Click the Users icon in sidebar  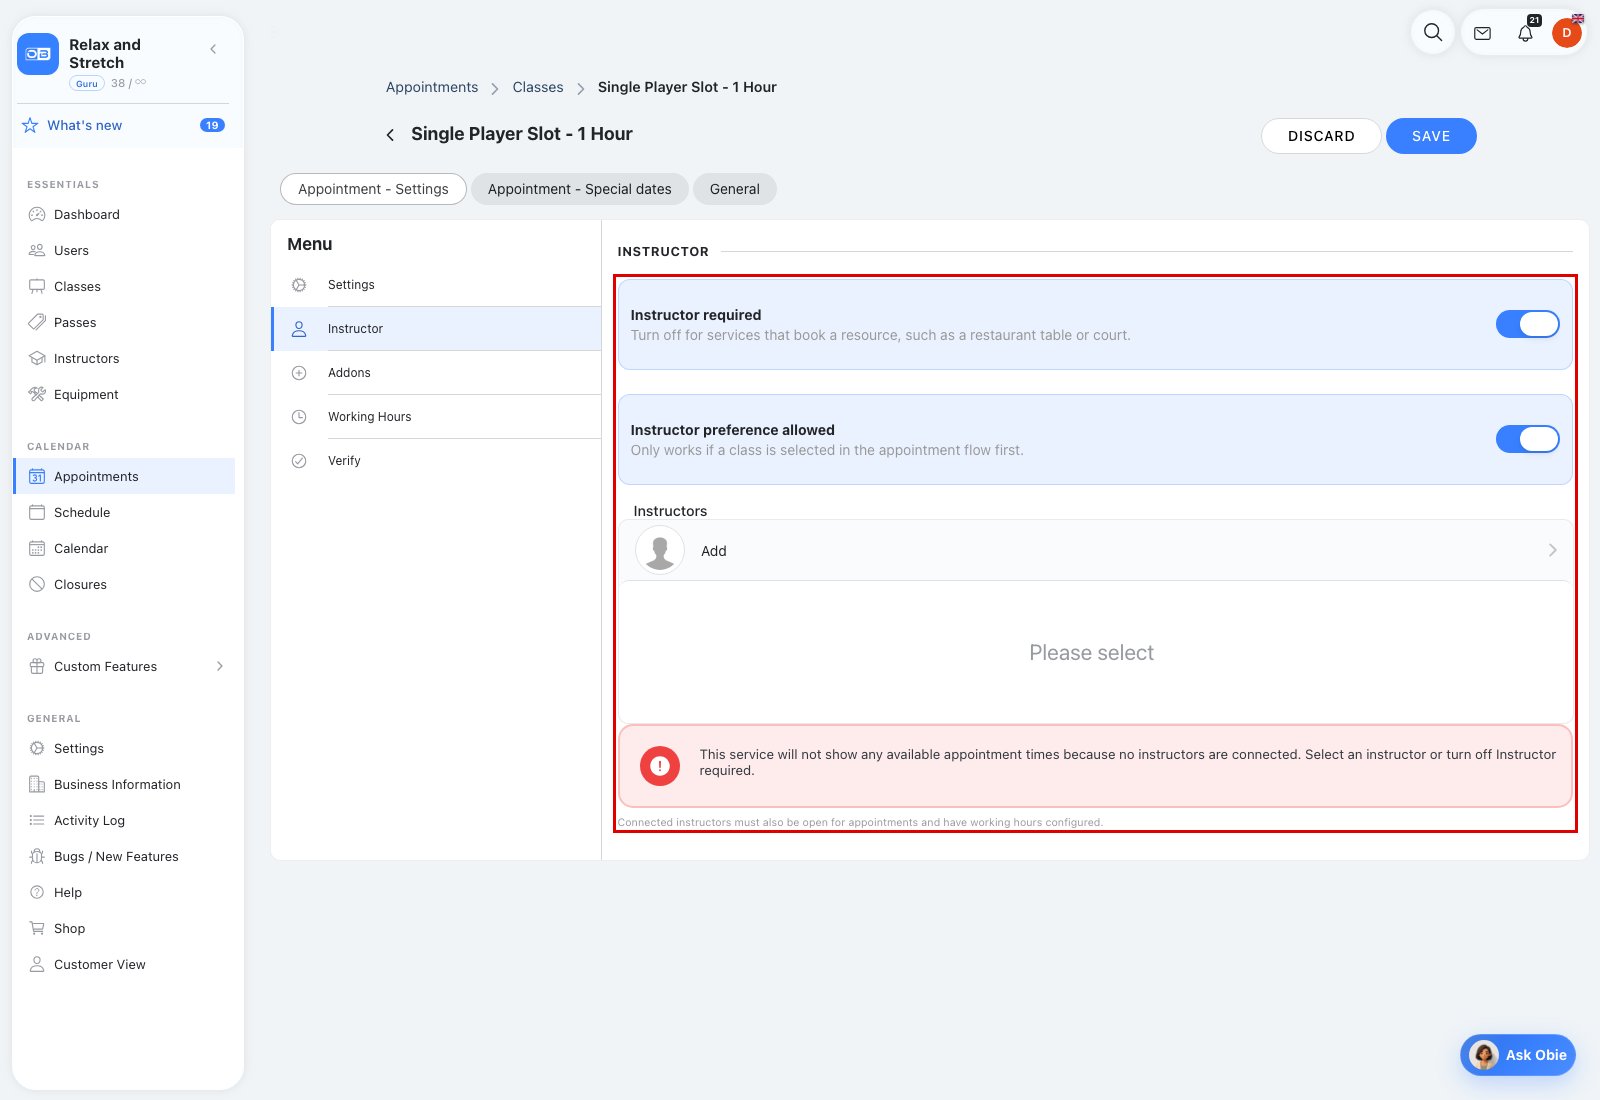click(x=37, y=250)
